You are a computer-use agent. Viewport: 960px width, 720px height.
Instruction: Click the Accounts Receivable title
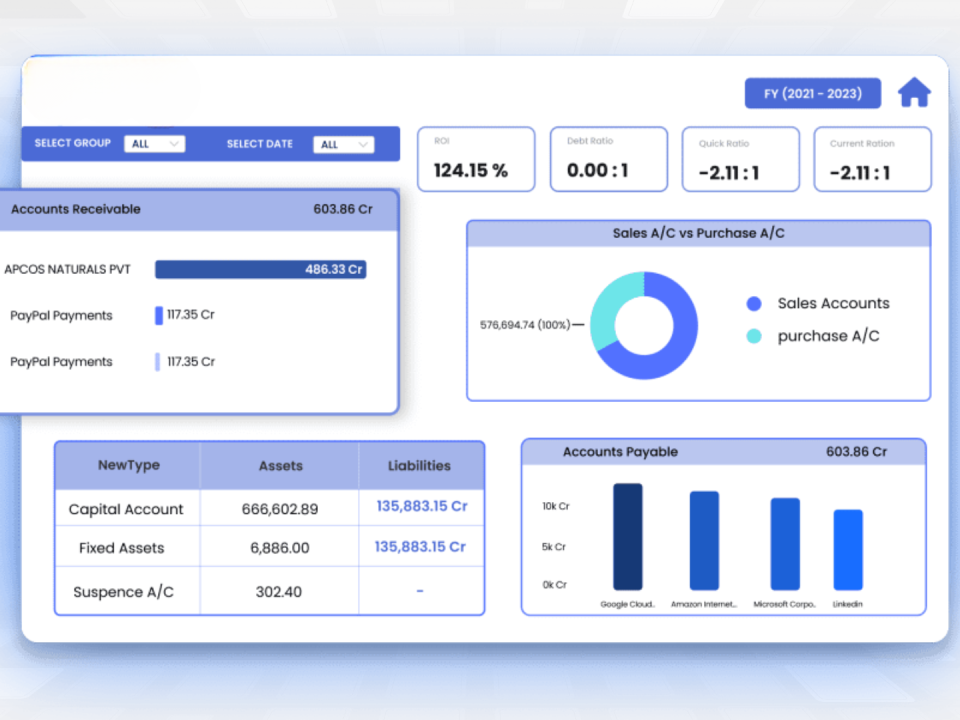[x=76, y=209]
